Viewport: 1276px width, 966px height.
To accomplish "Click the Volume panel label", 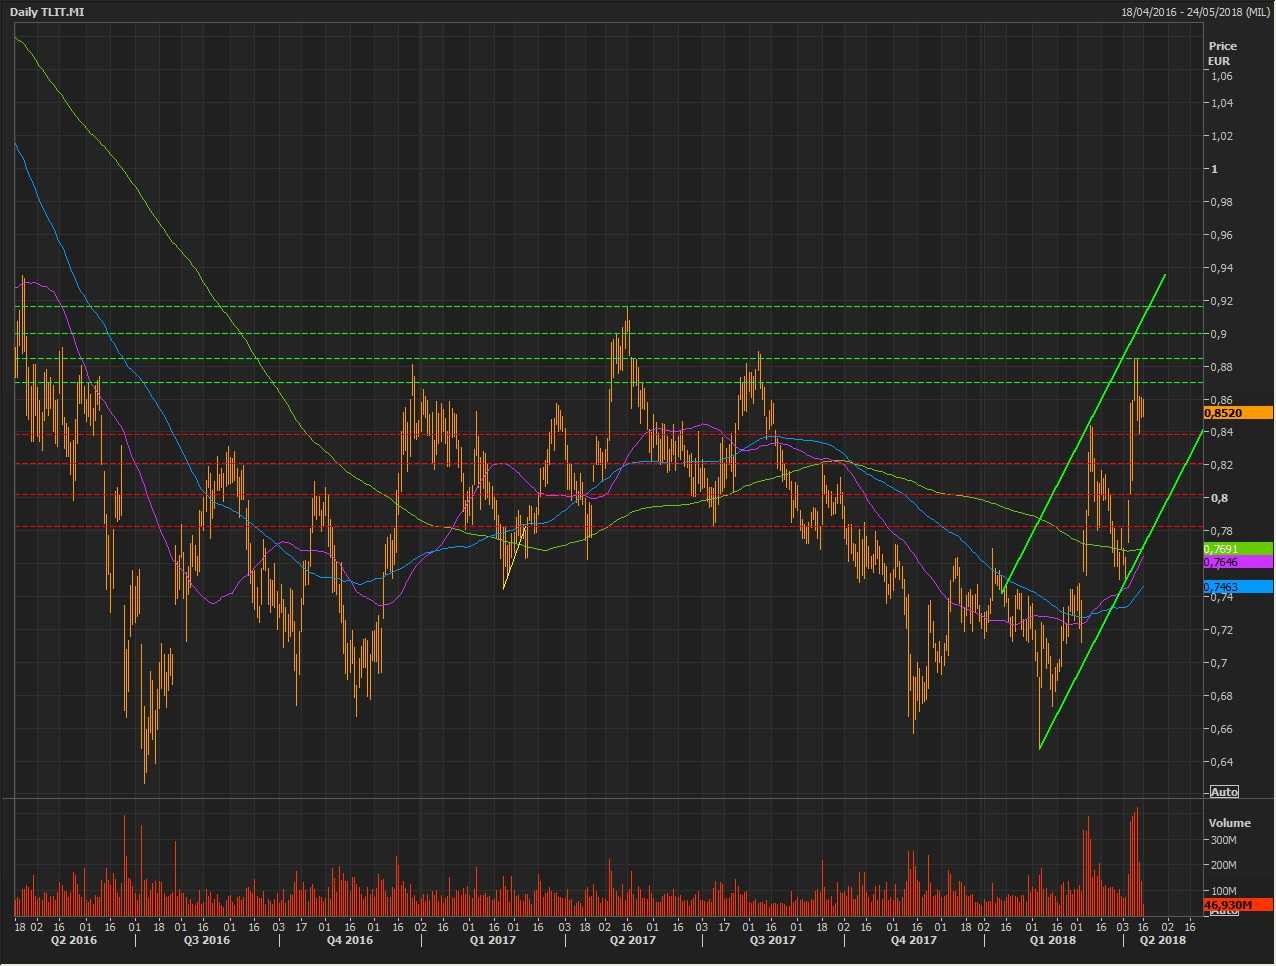I will tap(1229, 823).
